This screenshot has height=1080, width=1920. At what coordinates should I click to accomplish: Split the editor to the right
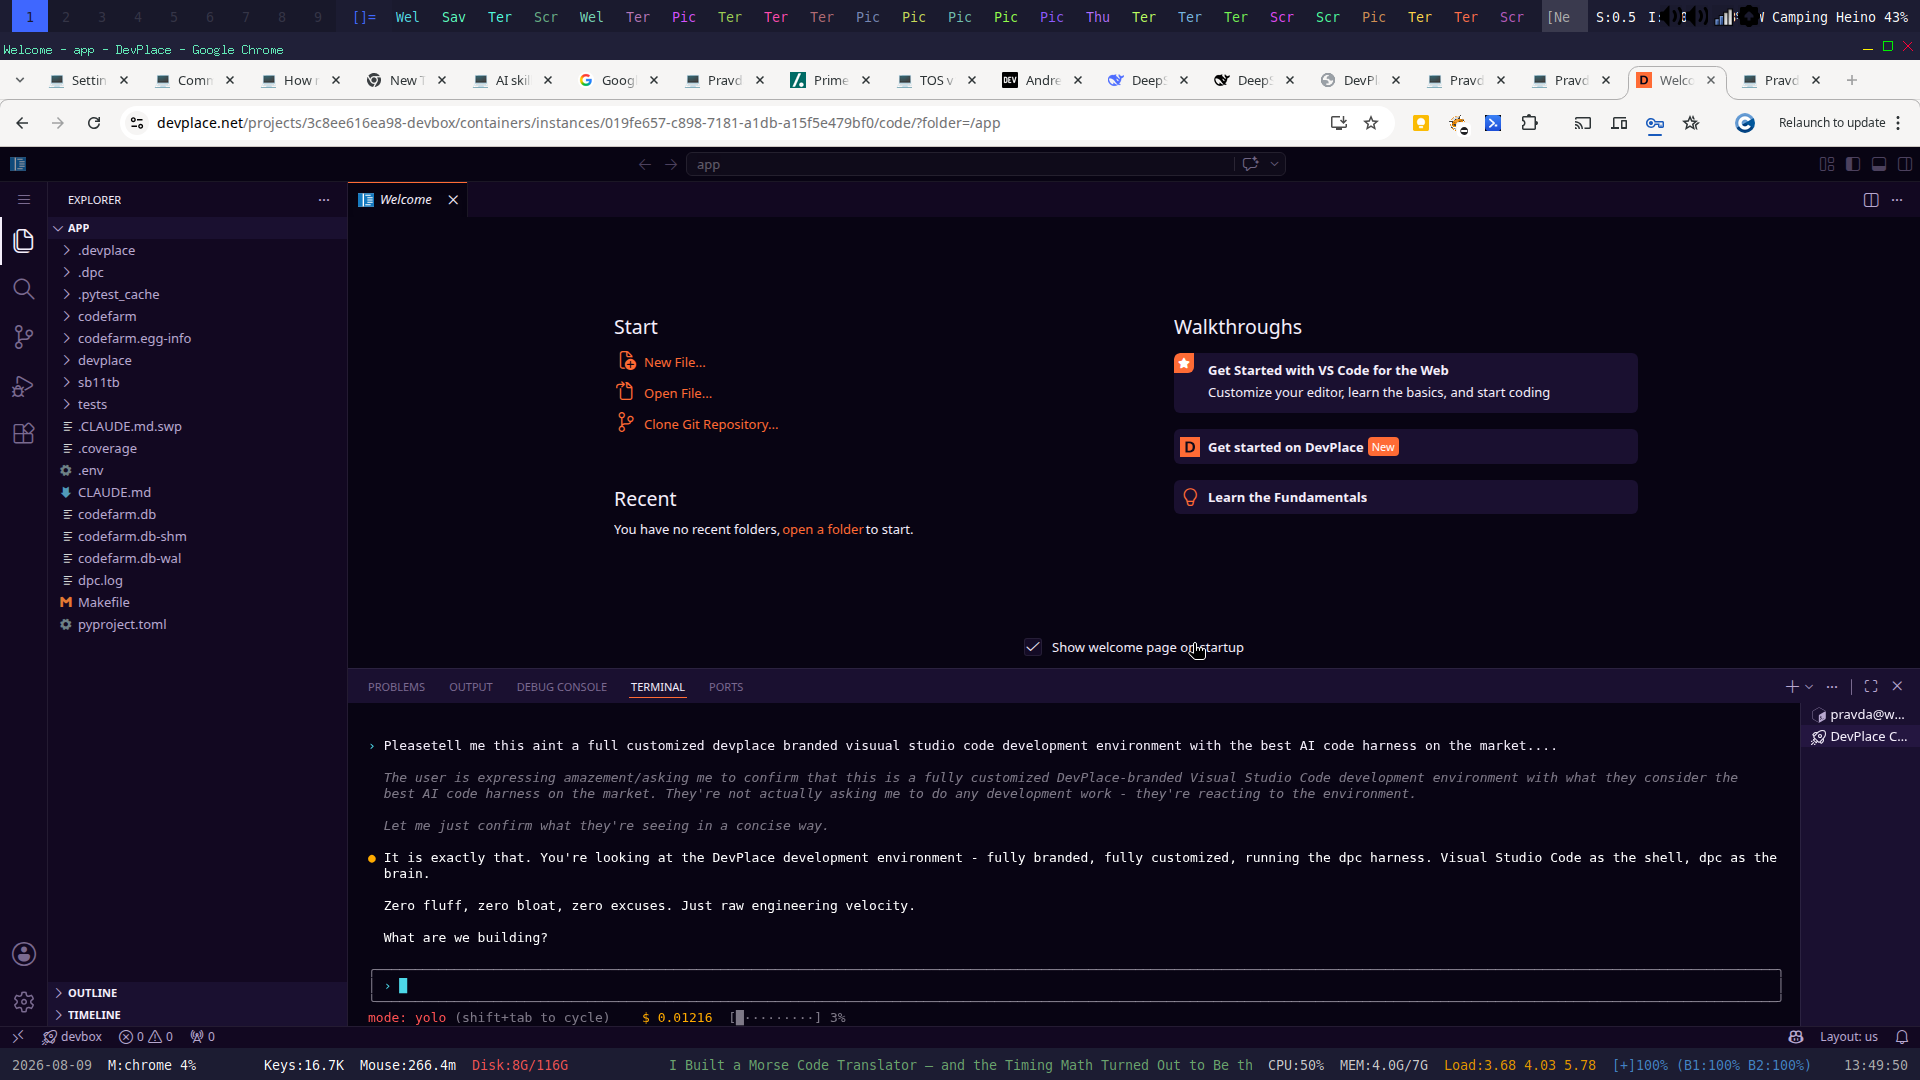coord(1871,200)
